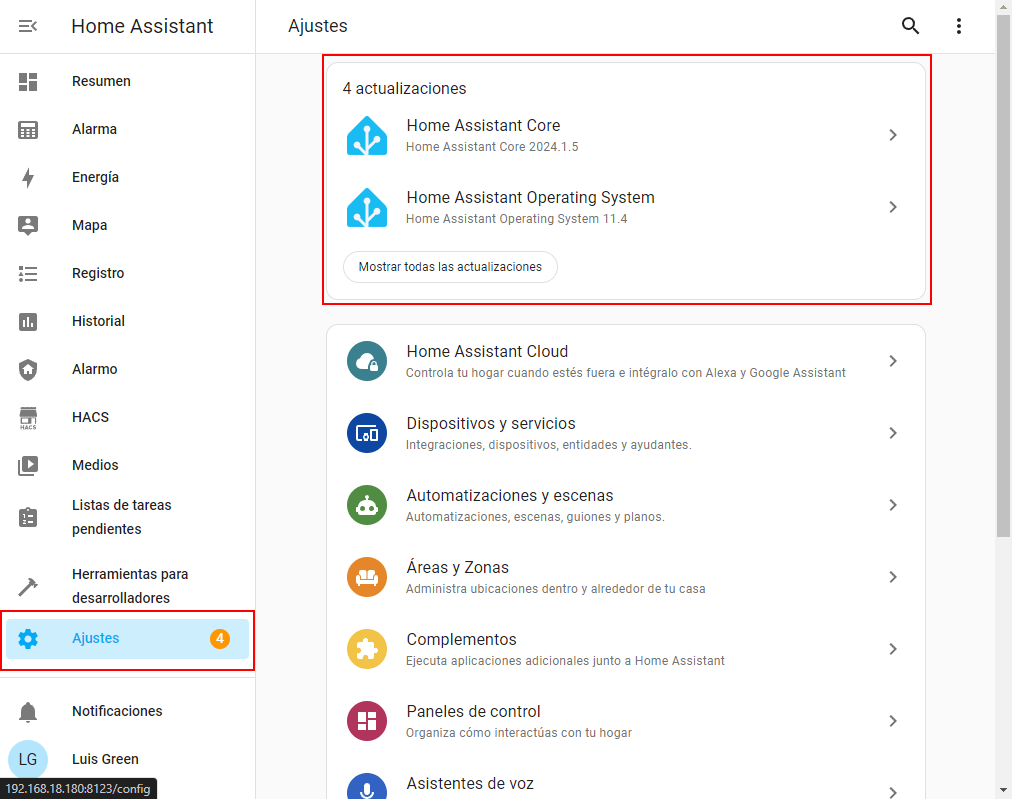The height and width of the screenshot is (799, 1012).
Task: Click the orange 4 updates badge
Action: pos(219,639)
